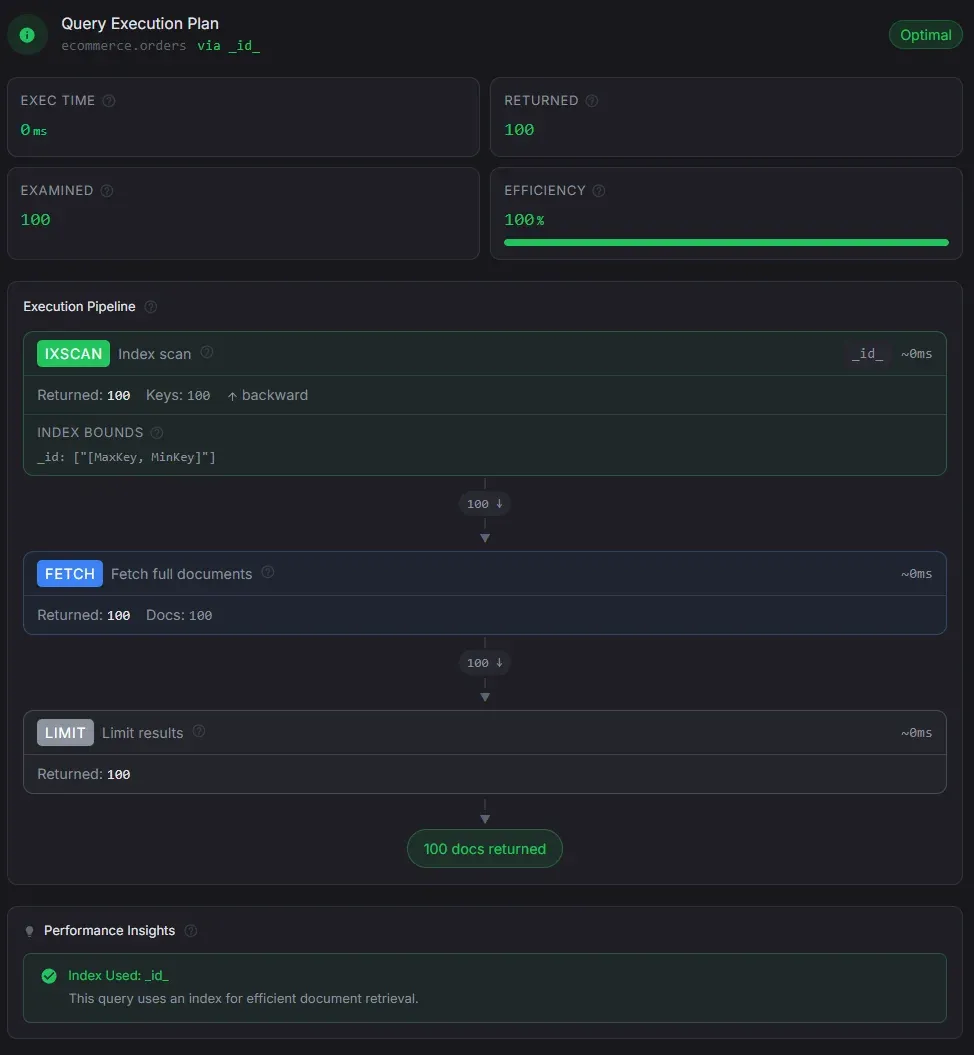This screenshot has height=1055, width=974.
Task: Click the help icon next to EXEC TIME
Action: (109, 101)
